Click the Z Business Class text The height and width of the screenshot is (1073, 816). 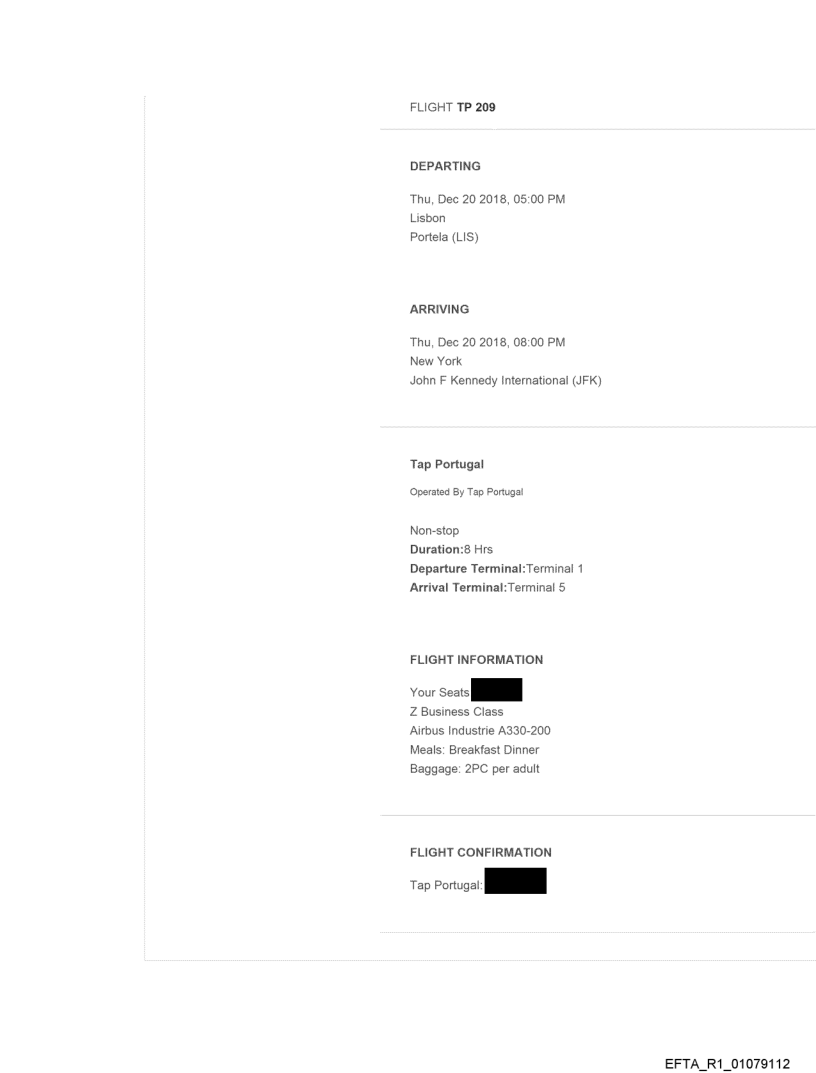(x=457, y=712)
